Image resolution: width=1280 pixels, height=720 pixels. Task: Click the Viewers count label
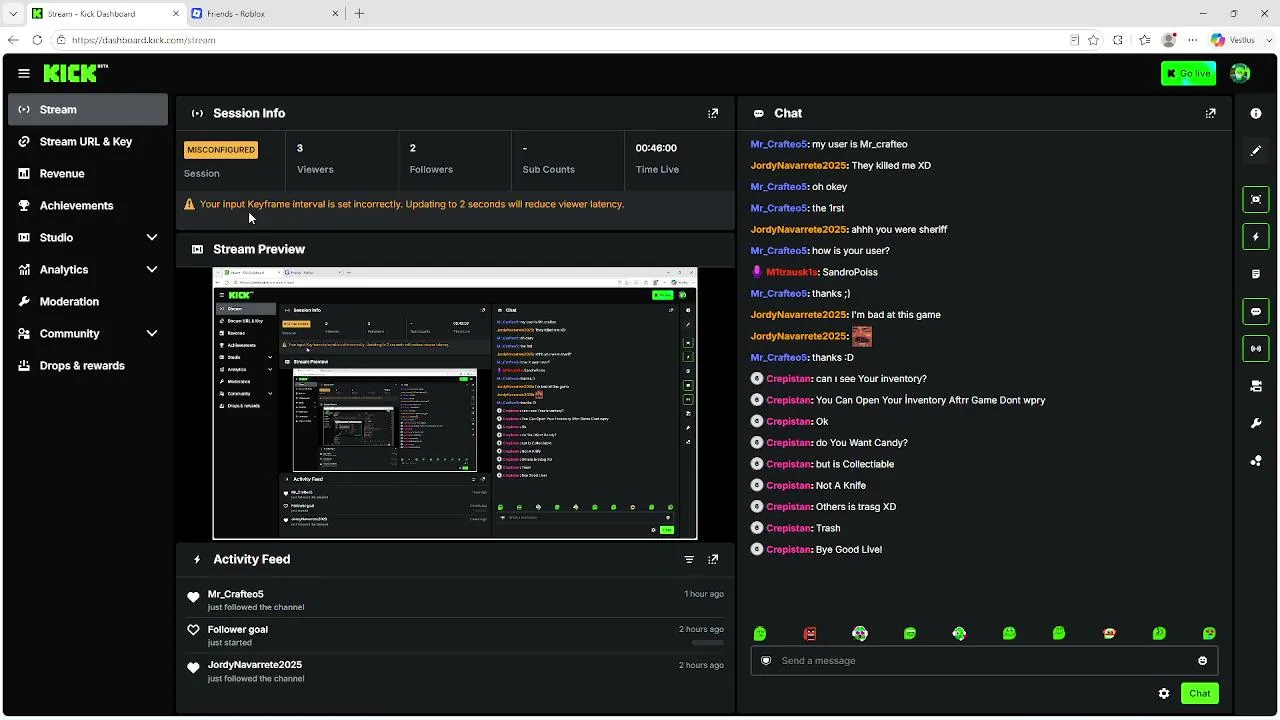tap(315, 170)
